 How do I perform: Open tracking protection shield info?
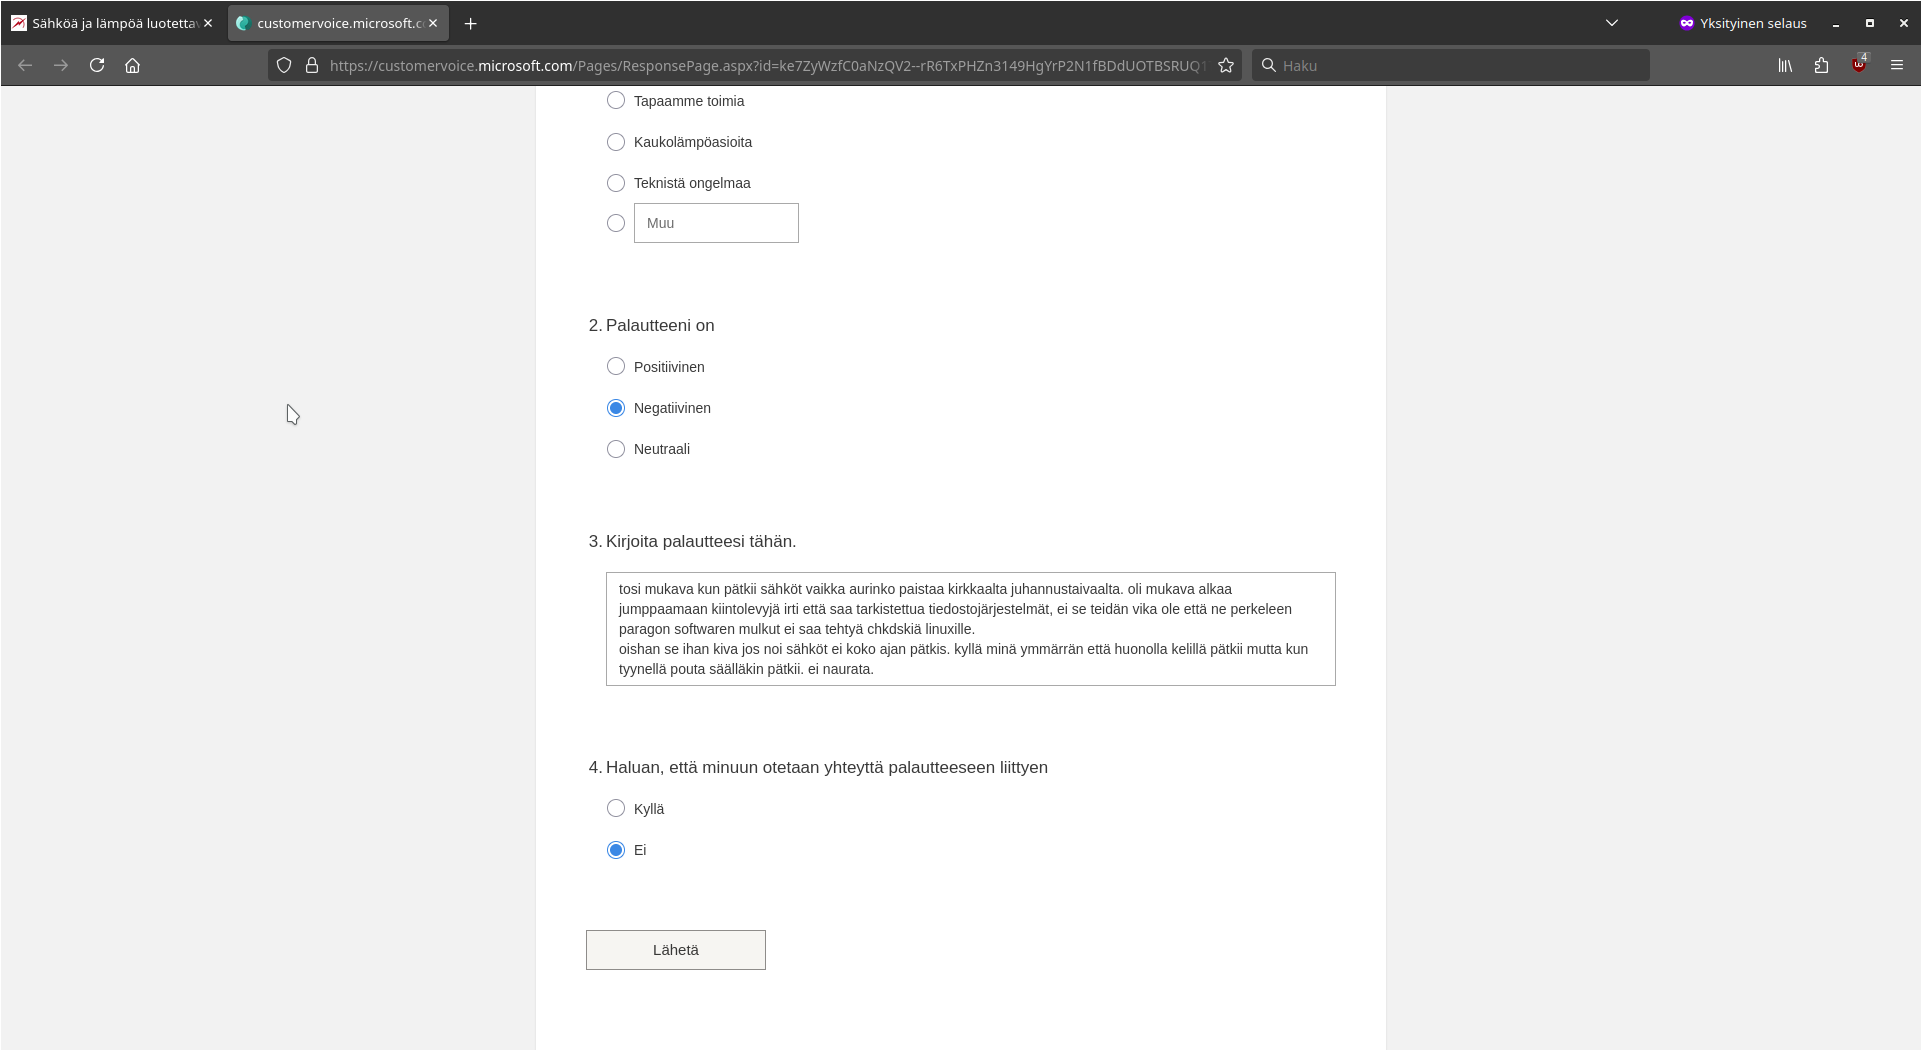284,65
